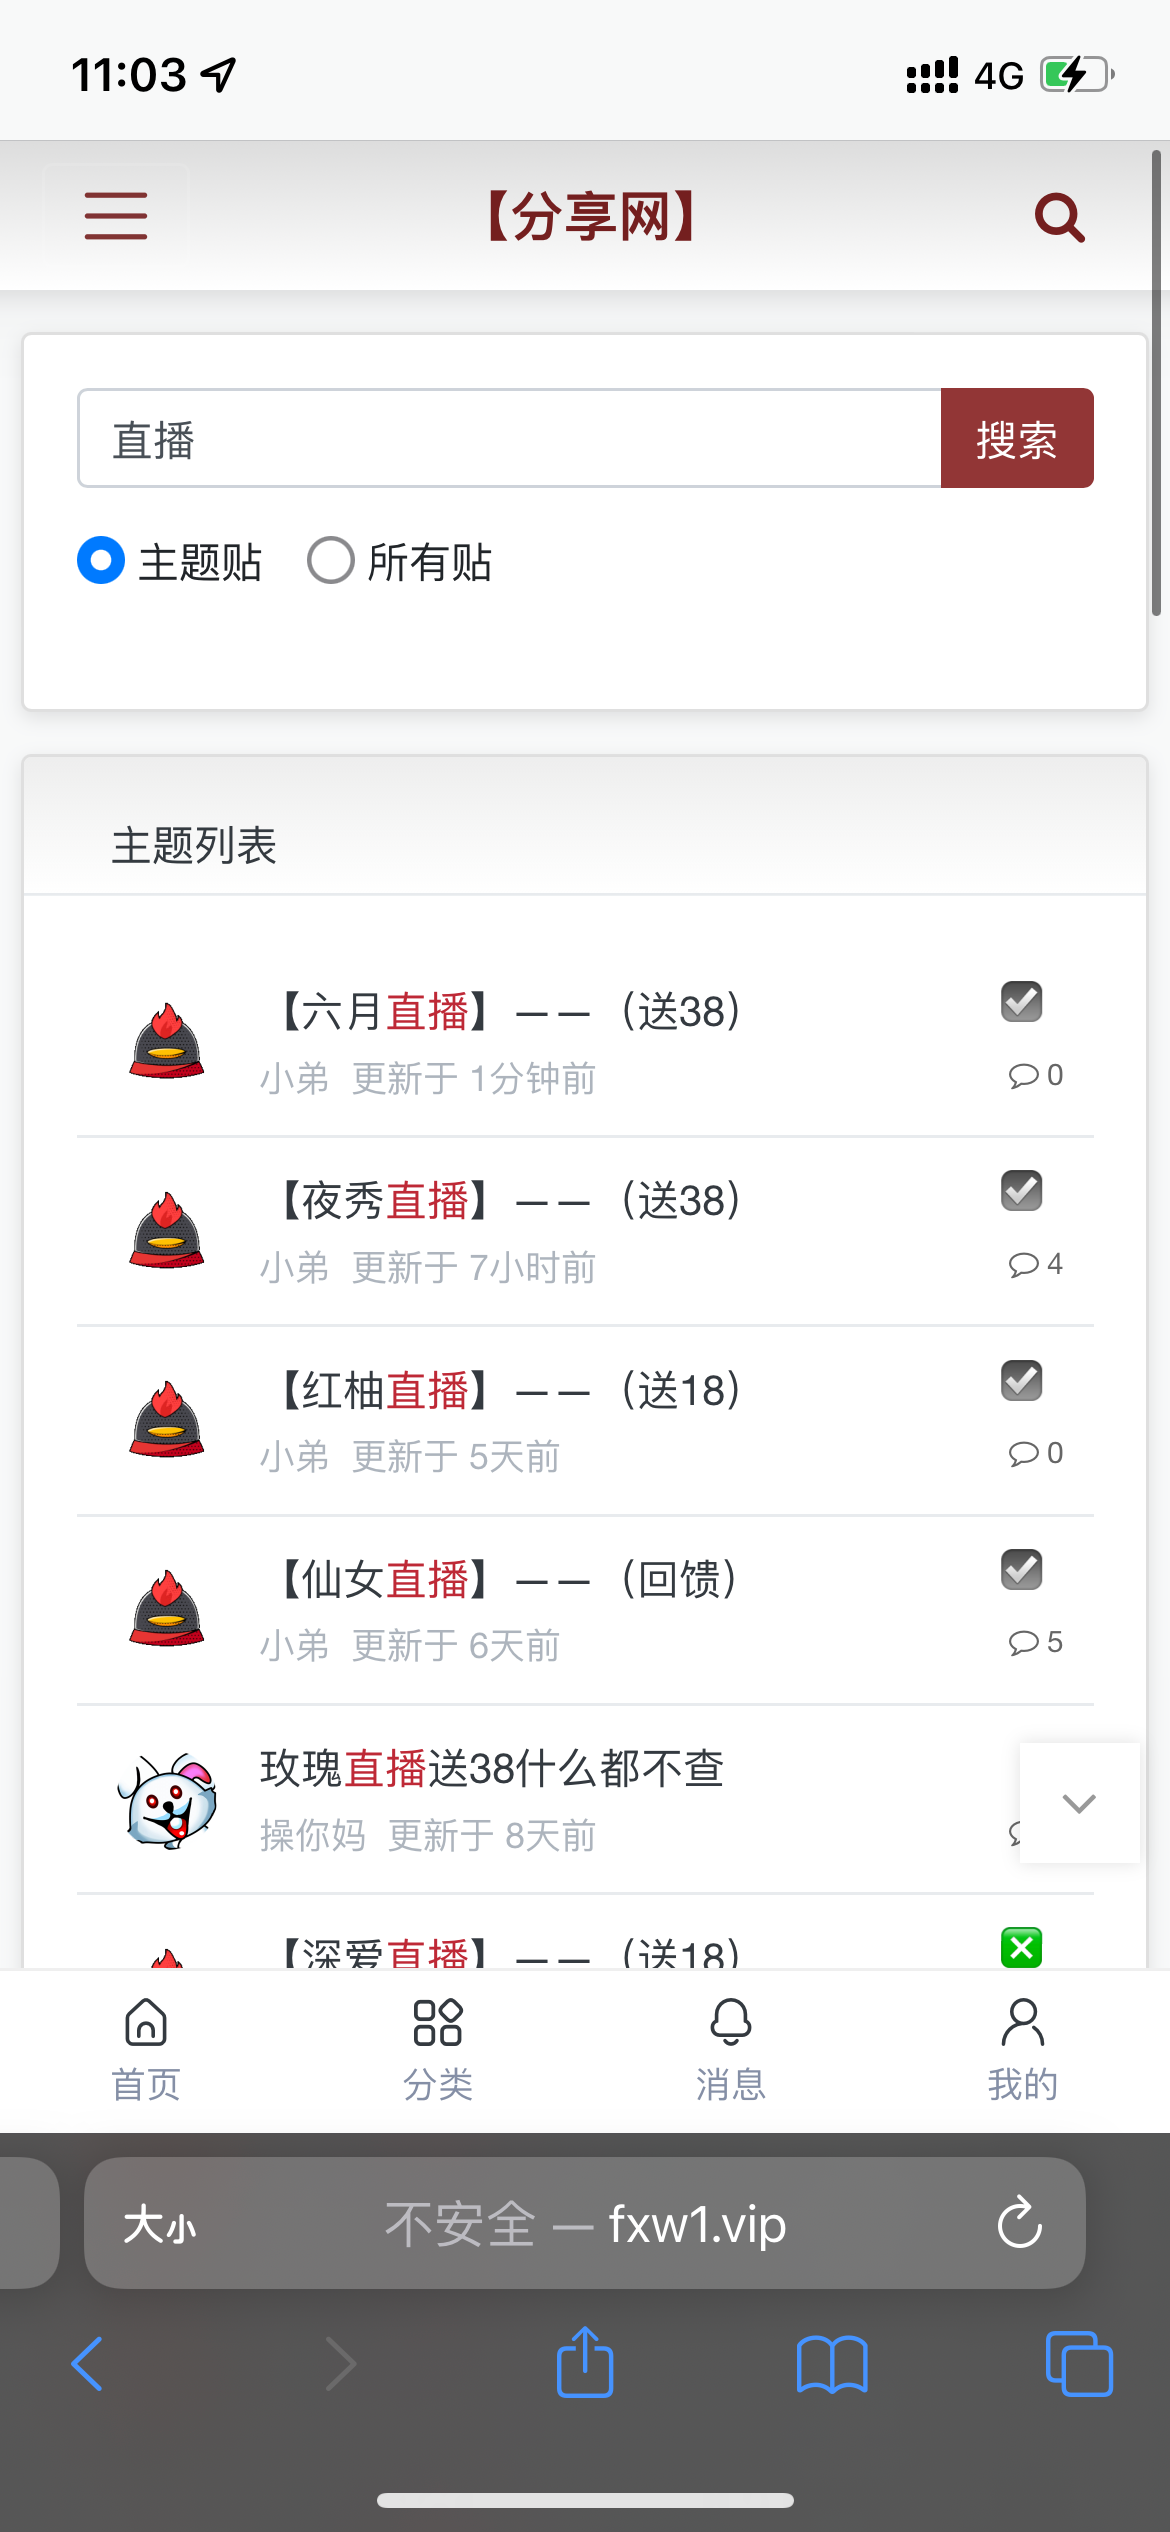Open text size 大小 page settings
1170x2532 pixels.
coord(160,2225)
